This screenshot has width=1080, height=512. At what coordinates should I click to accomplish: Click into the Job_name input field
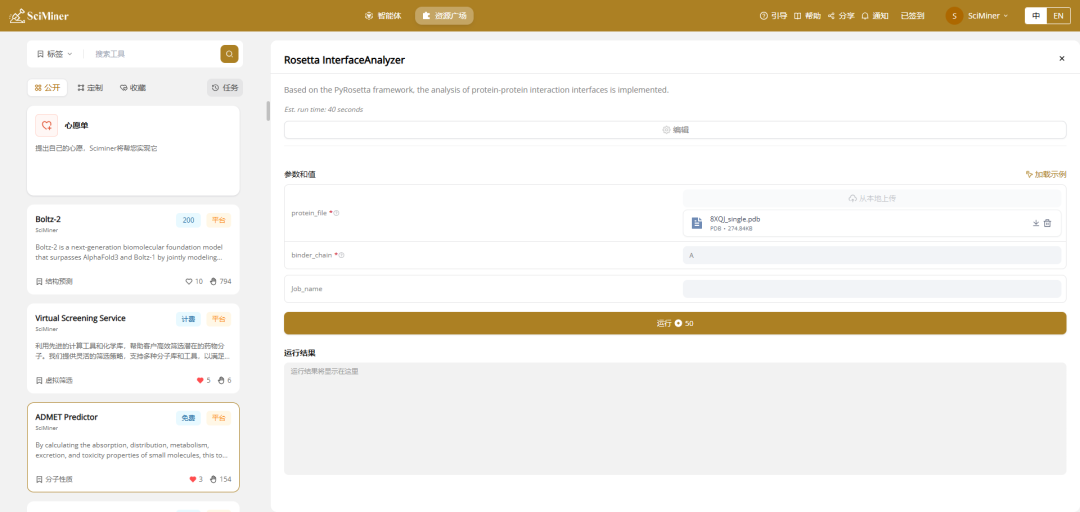click(x=871, y=289)
